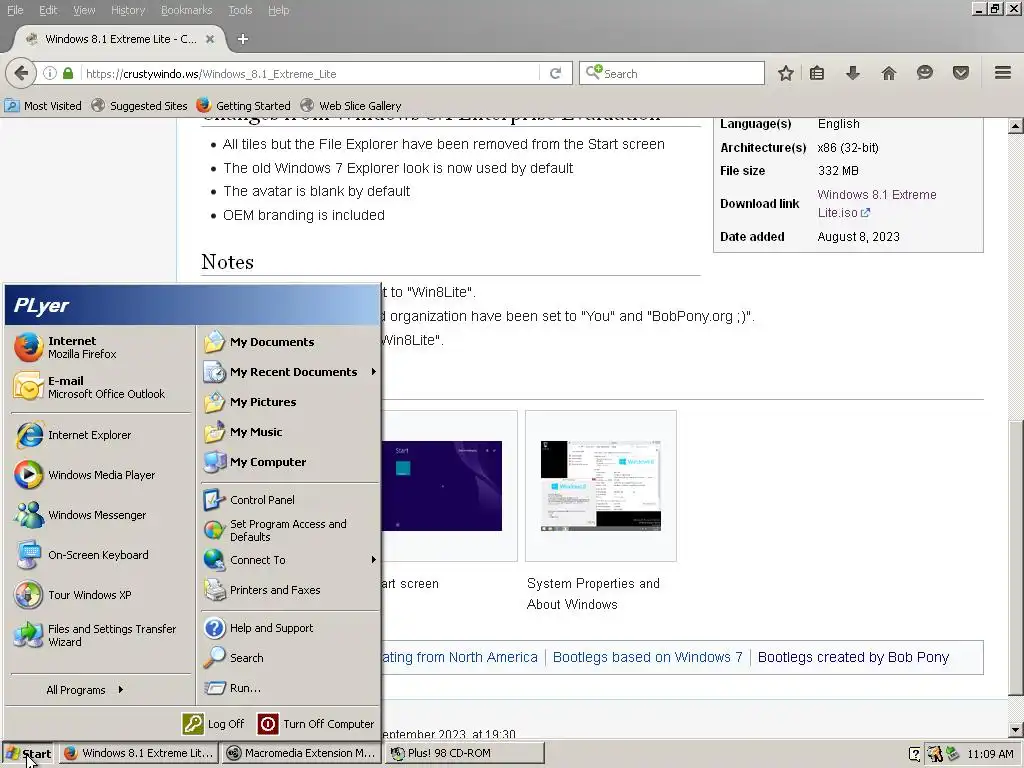Click the page scrollbar down arrow
This screenshot has height=768, width=1024.
[1016, 729]
